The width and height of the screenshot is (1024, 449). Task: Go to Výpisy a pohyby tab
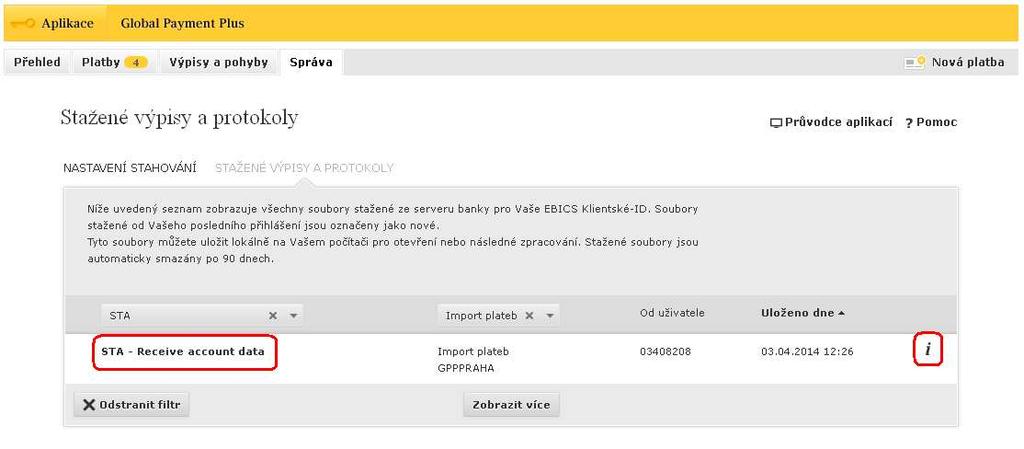click(x=219, y=62)
